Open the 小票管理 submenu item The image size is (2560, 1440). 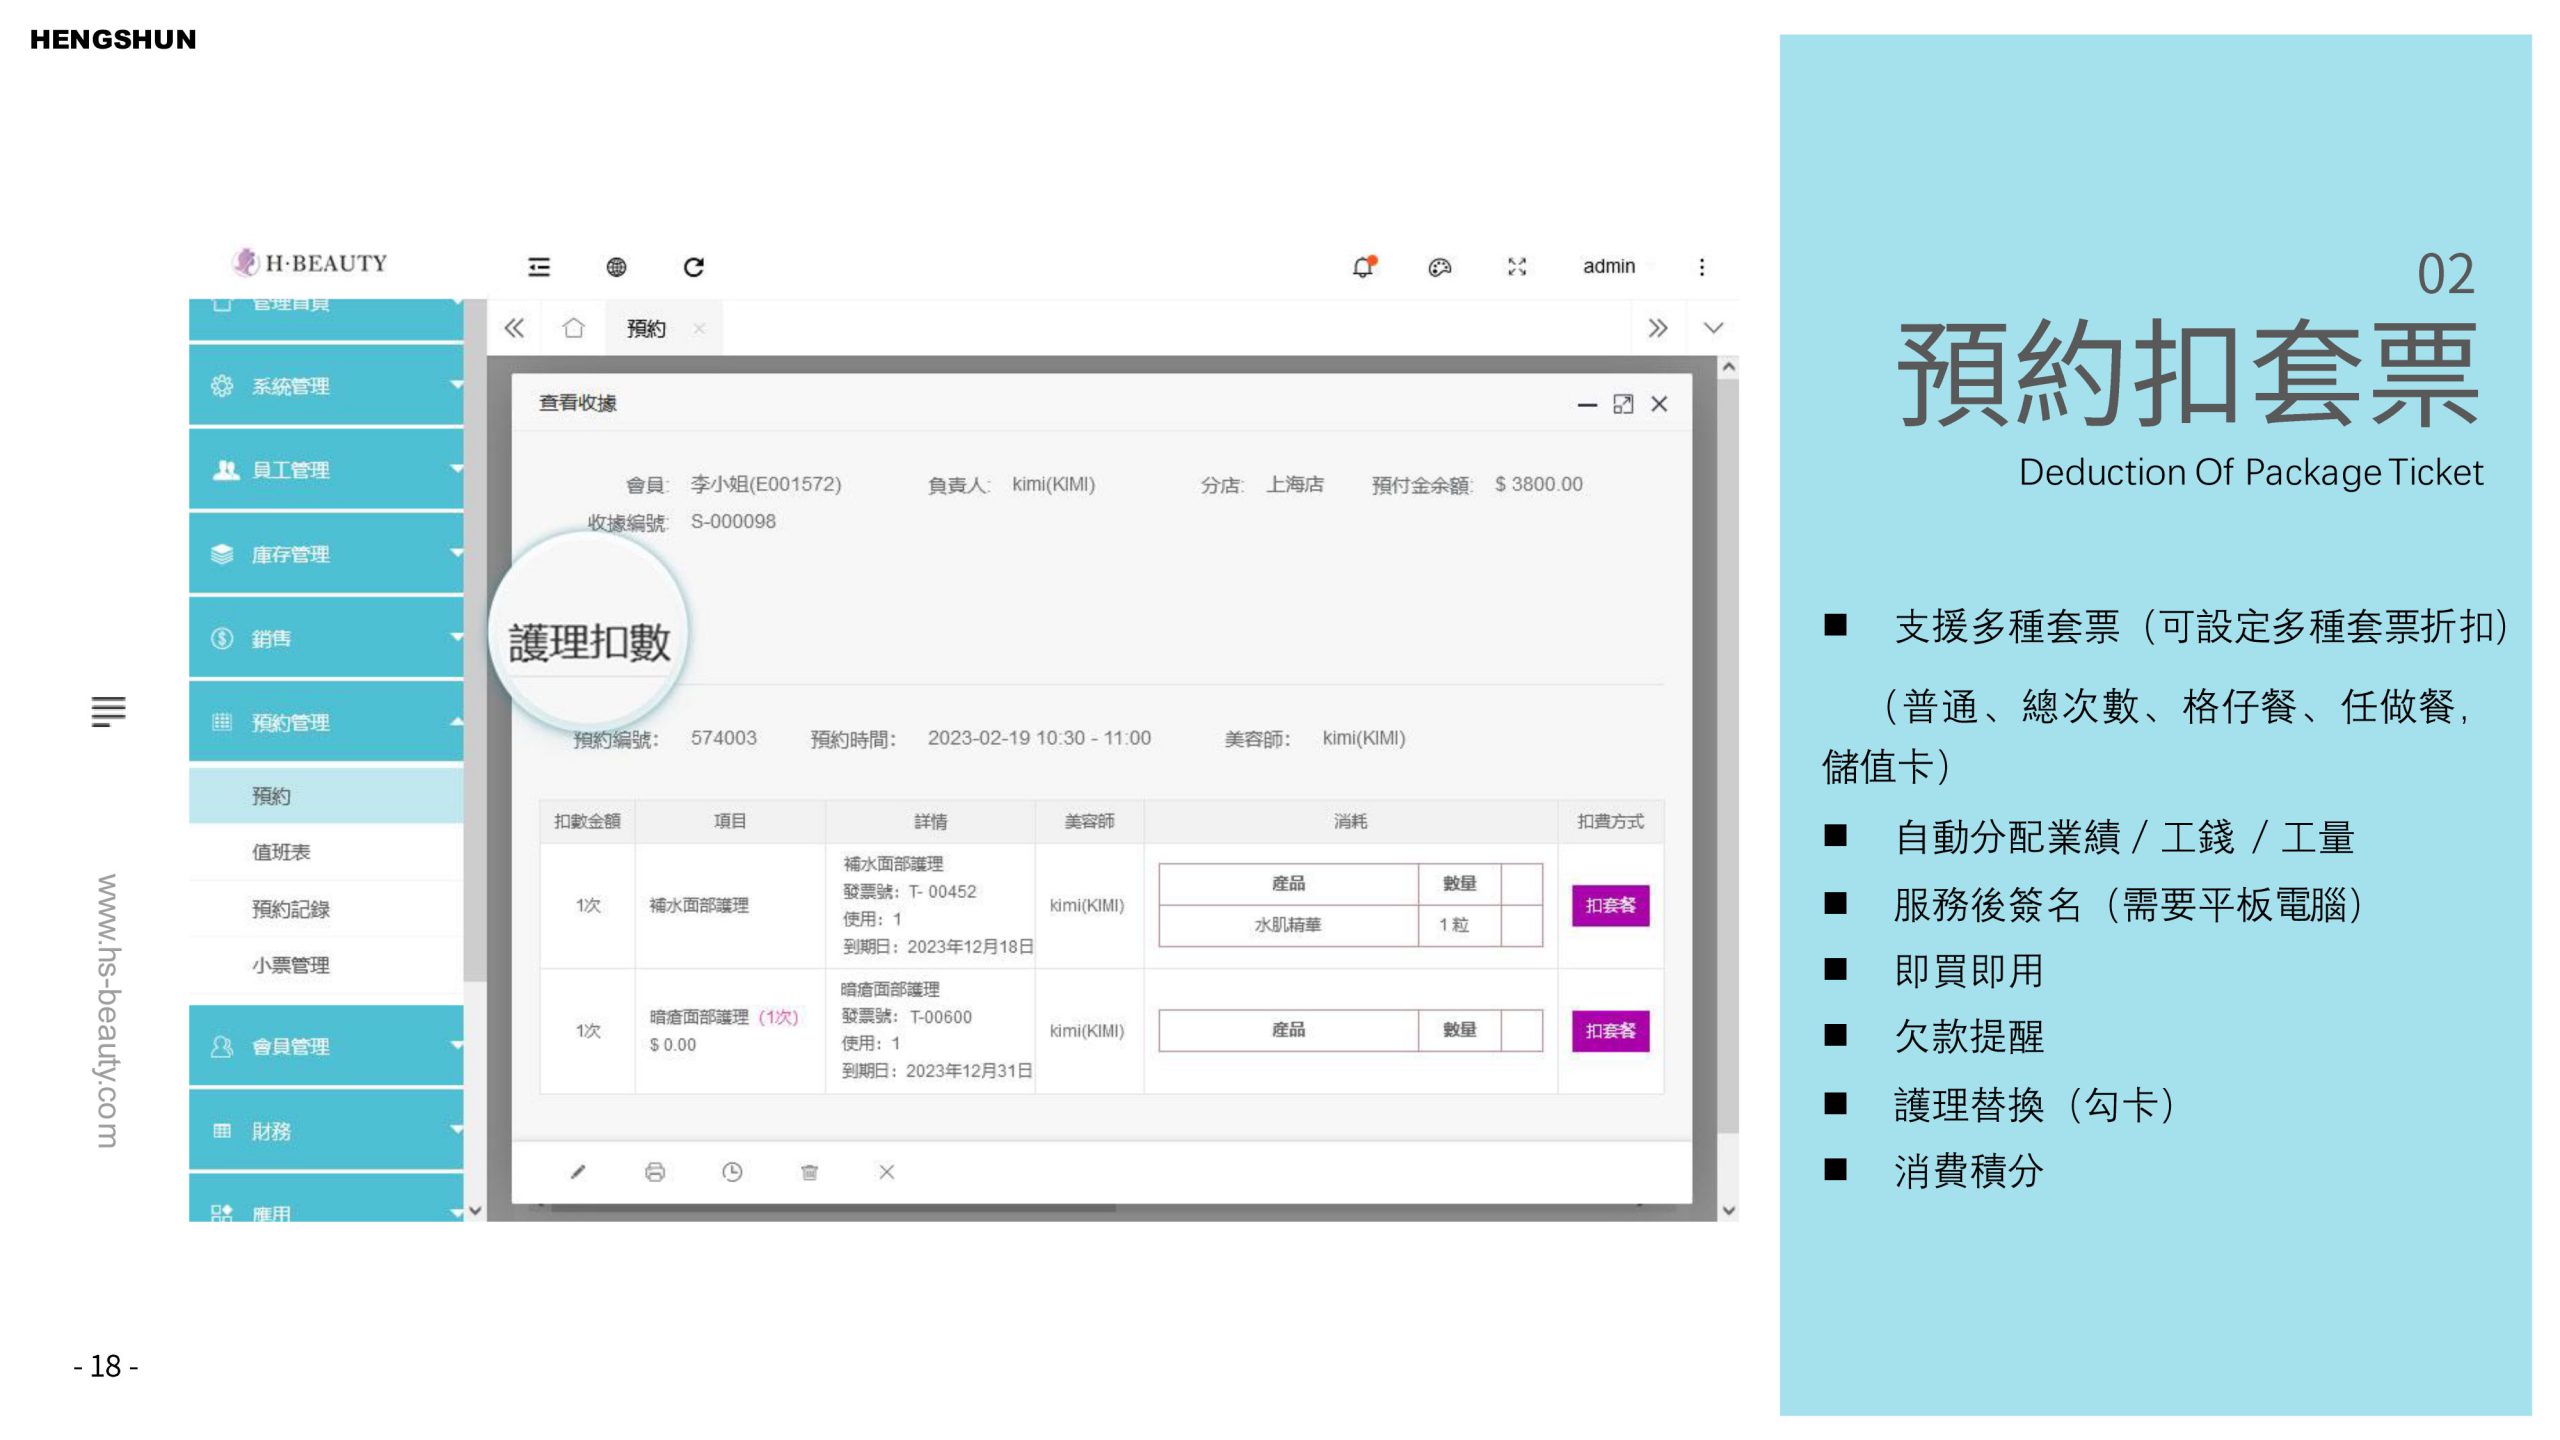coord(326,965)
